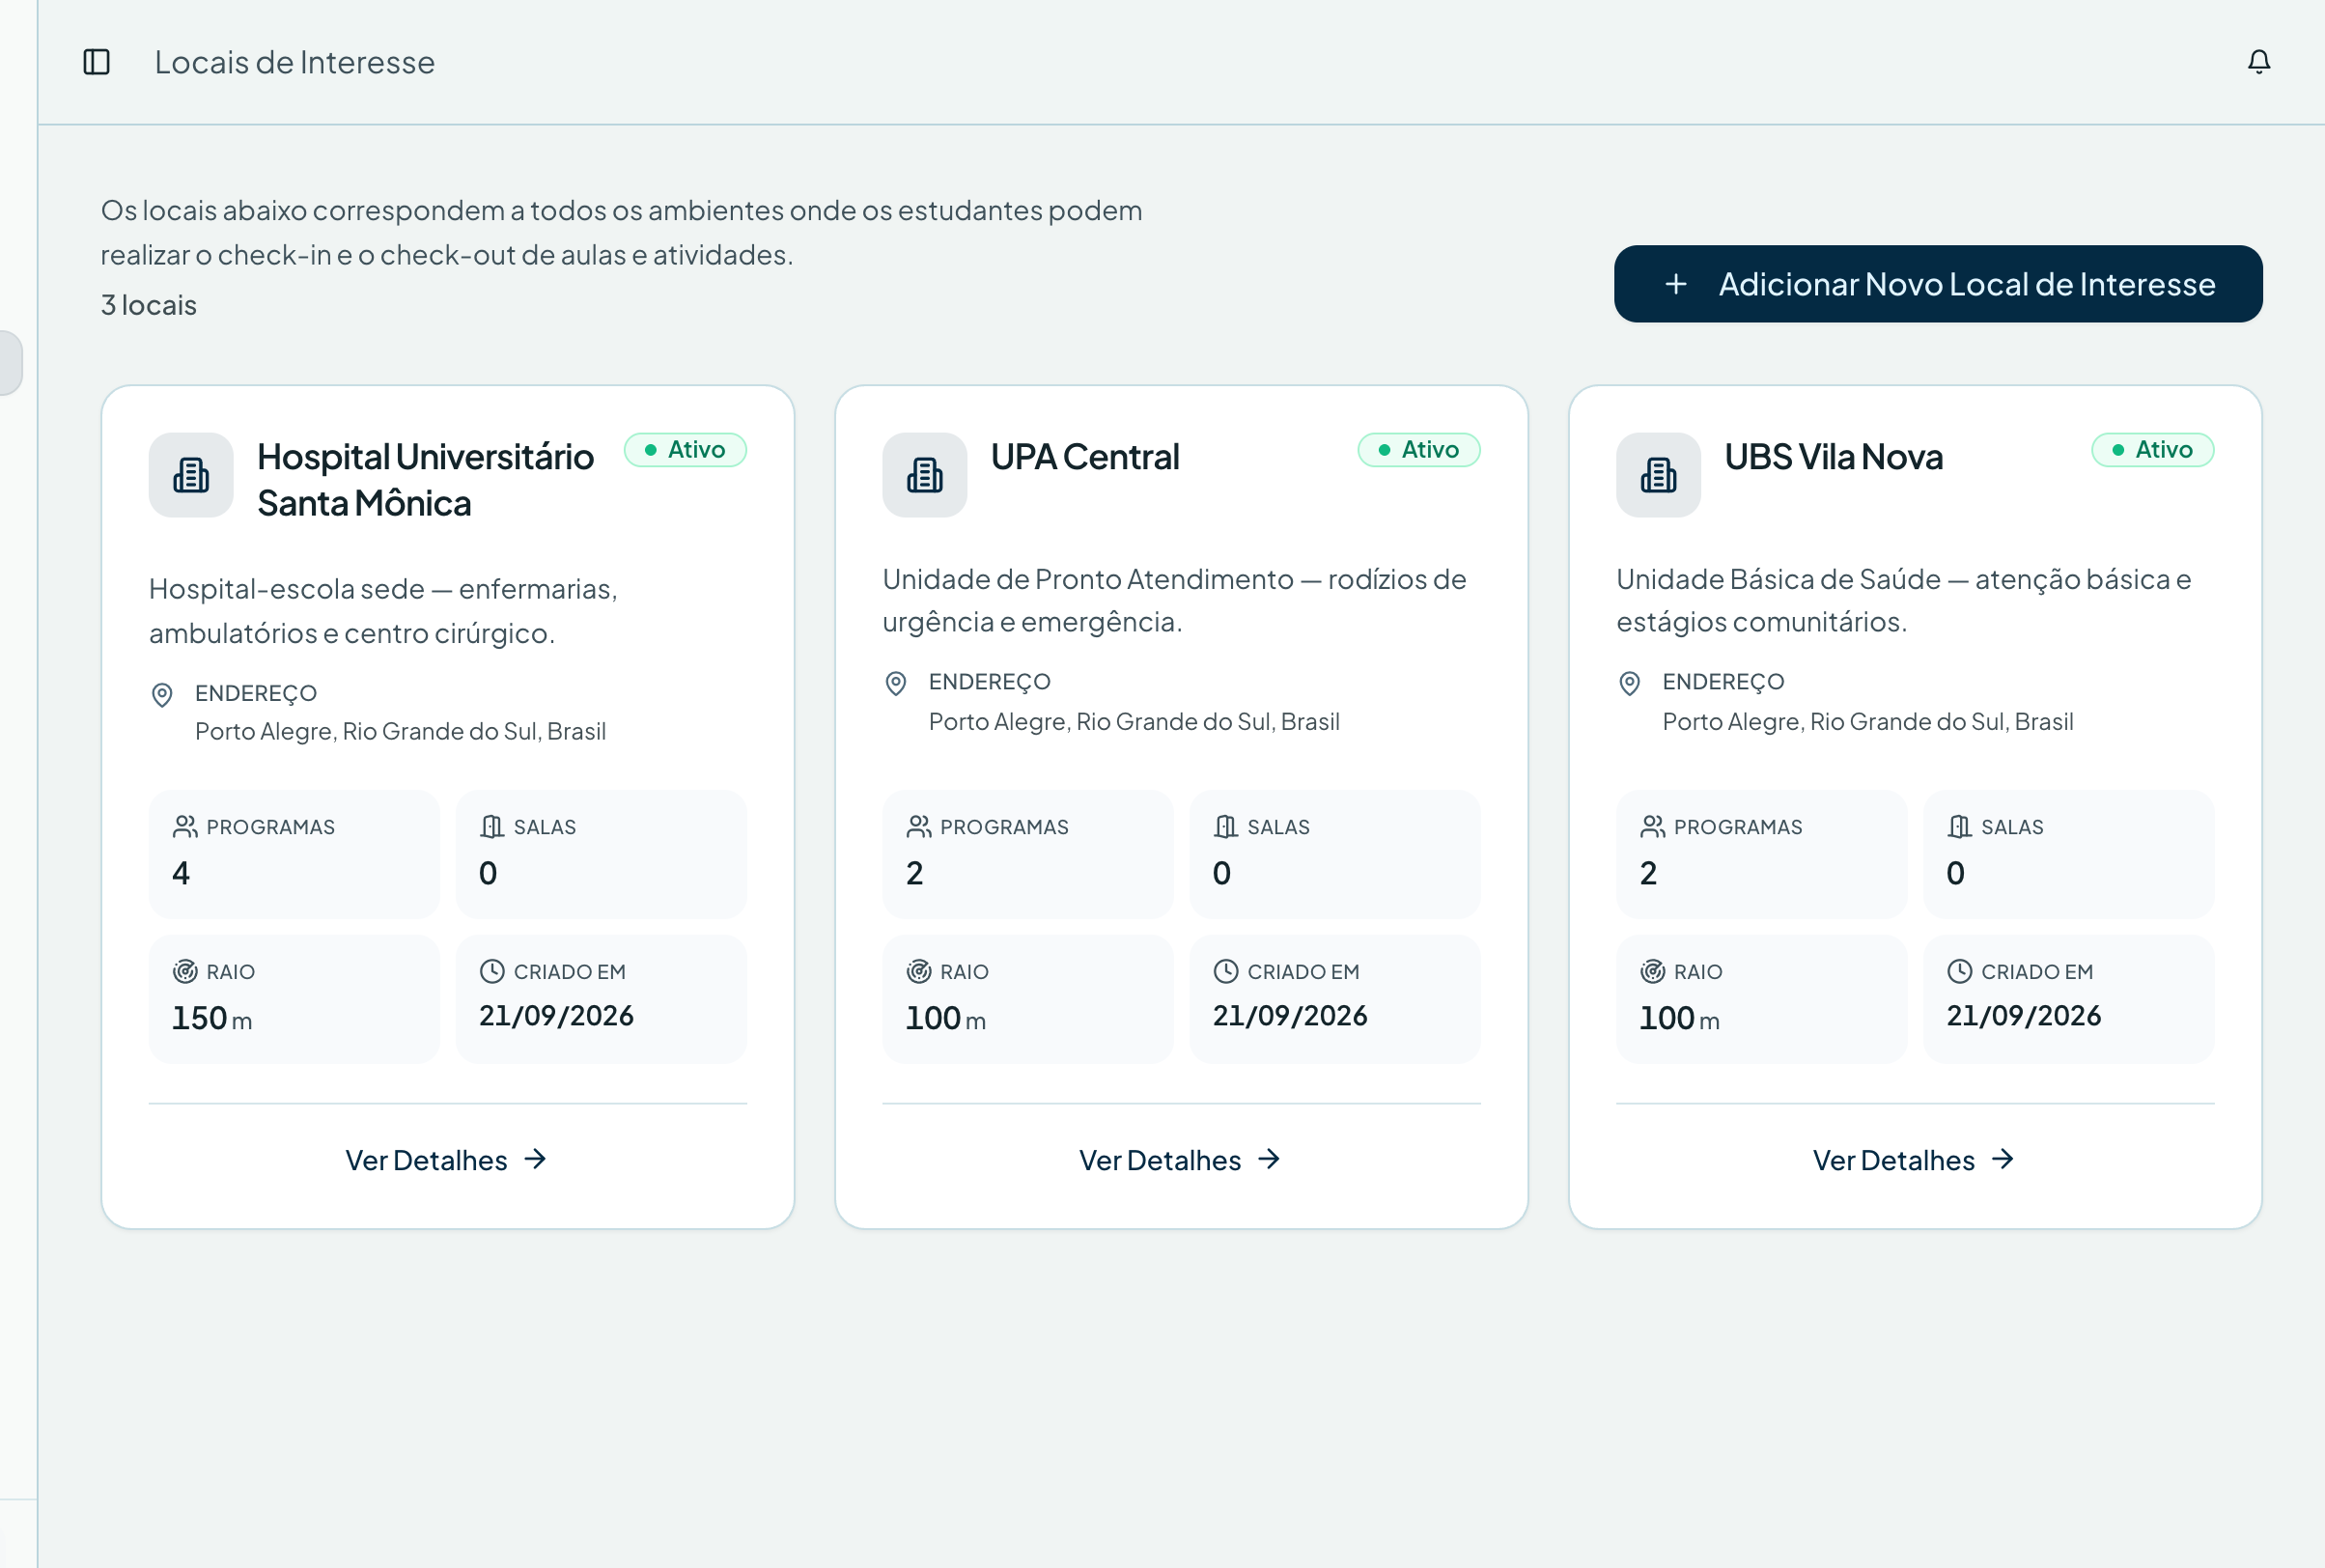Image resolution: width=2325 pixels, height=1568 pixels.
Task: Click Ativo badge on Hospital Universitário card
Action: (x=685, y=450)
